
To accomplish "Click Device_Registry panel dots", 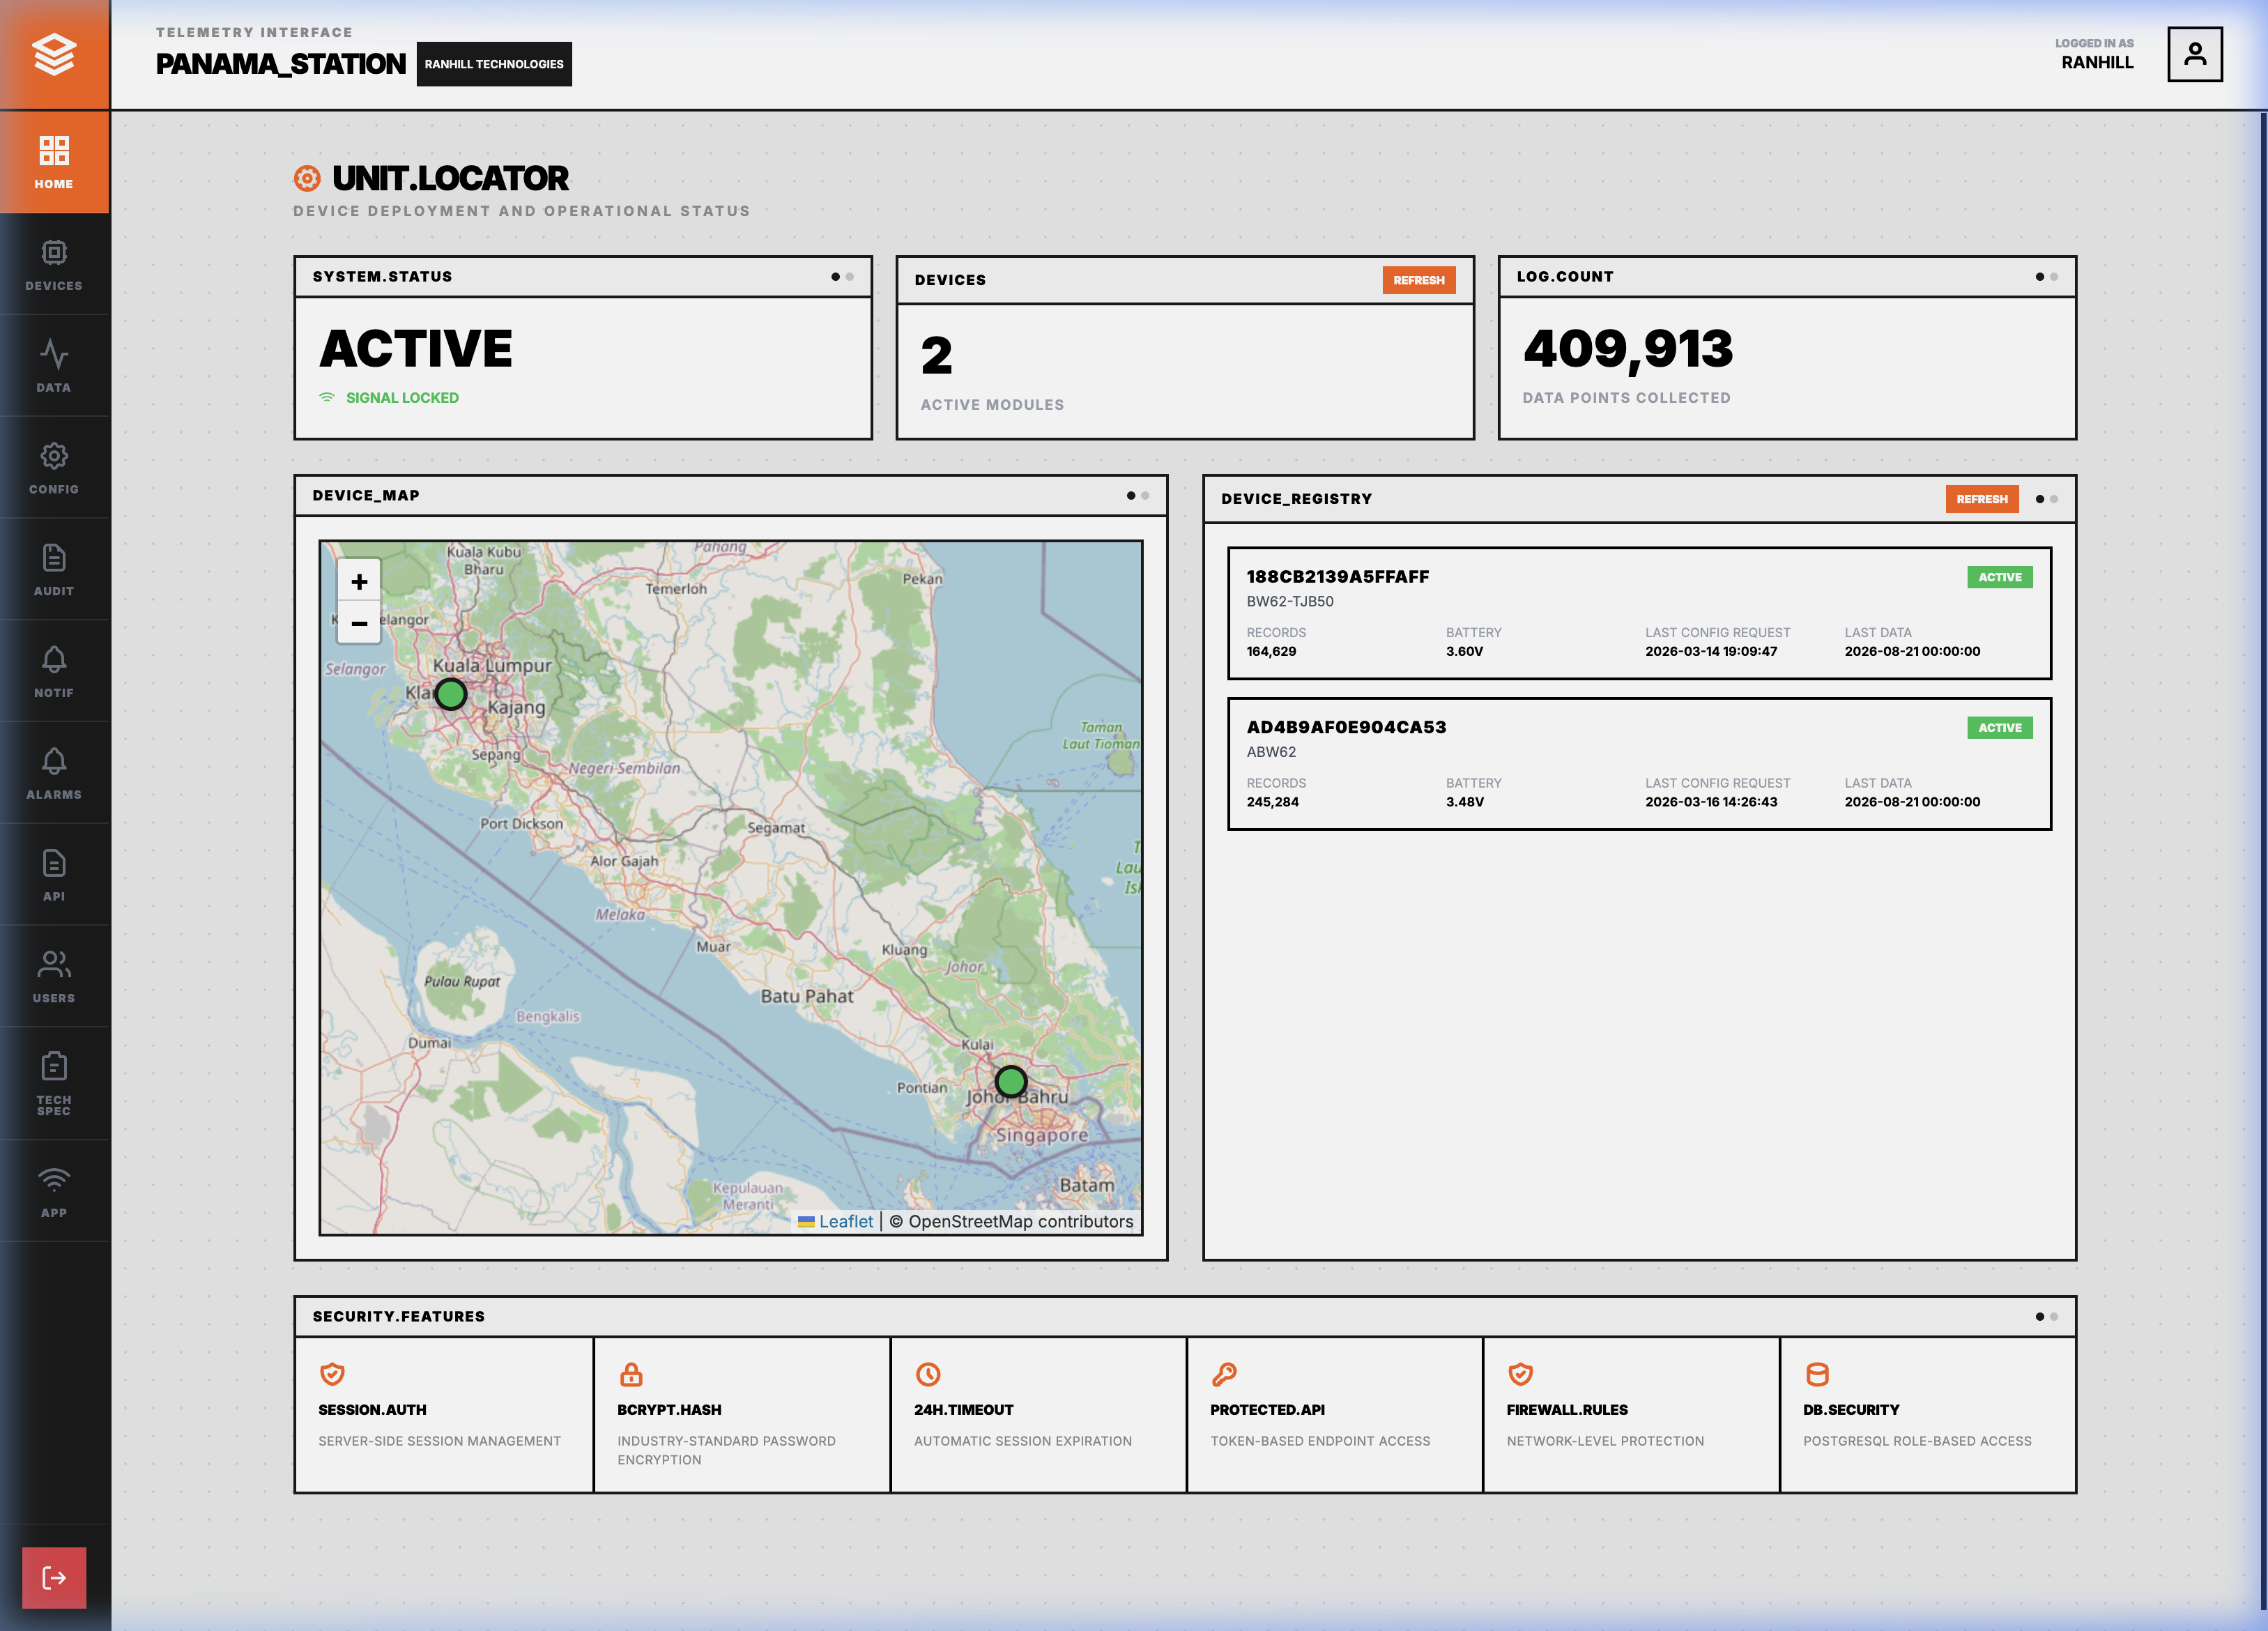I will pos(2046,499).
